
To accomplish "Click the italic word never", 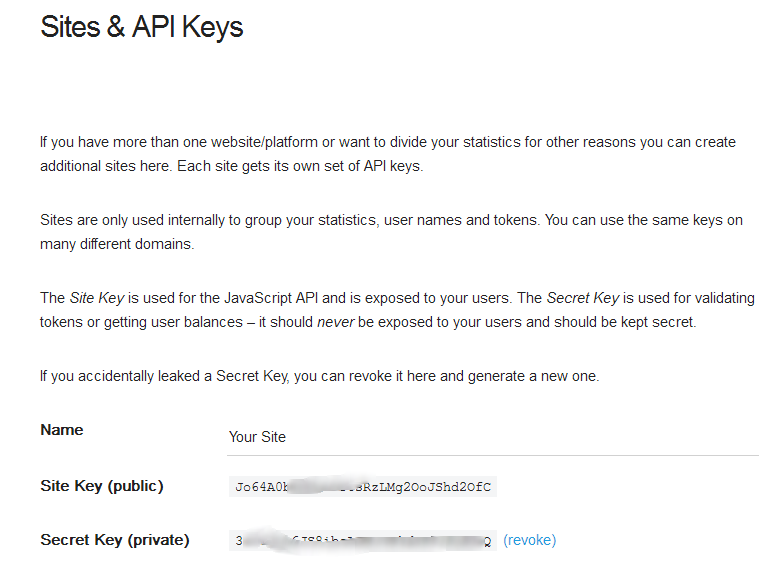I will pos(335,322).
